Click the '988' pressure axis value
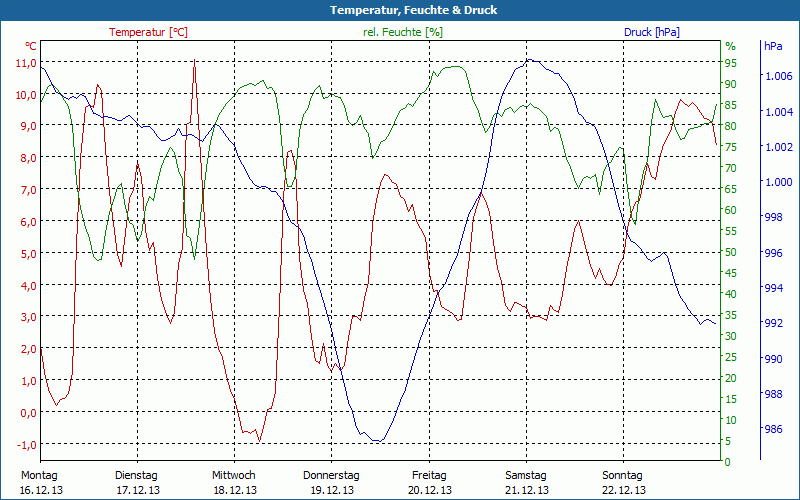The height and width of the screenshot is (500, 800). [x=773, y=394]
